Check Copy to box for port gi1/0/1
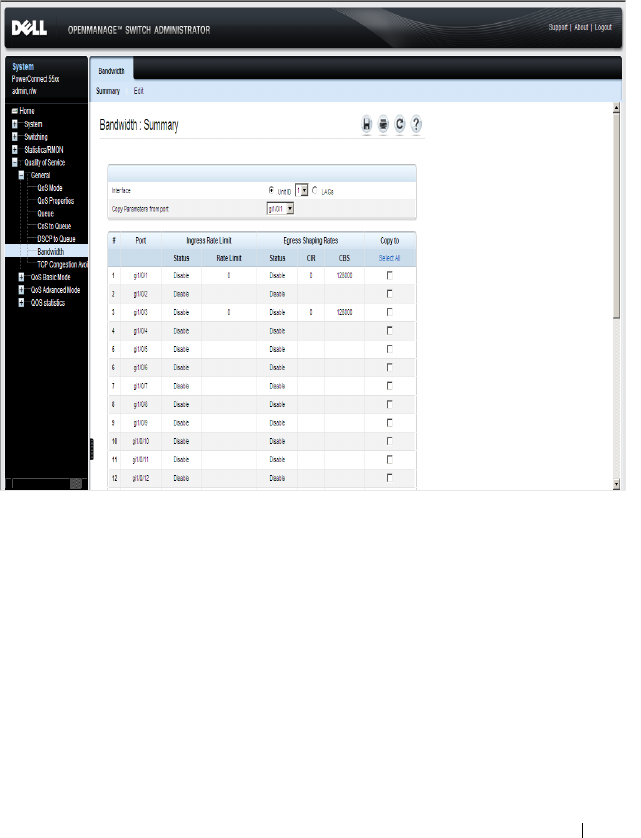The height and width of the screenshot is (838, 641). [389, 275]
